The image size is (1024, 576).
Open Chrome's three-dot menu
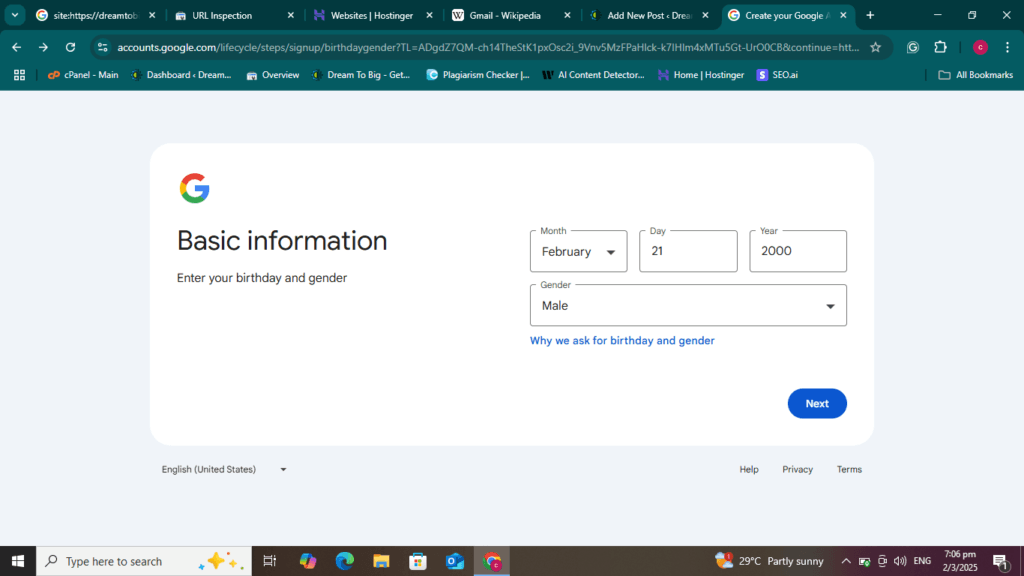1008,47
